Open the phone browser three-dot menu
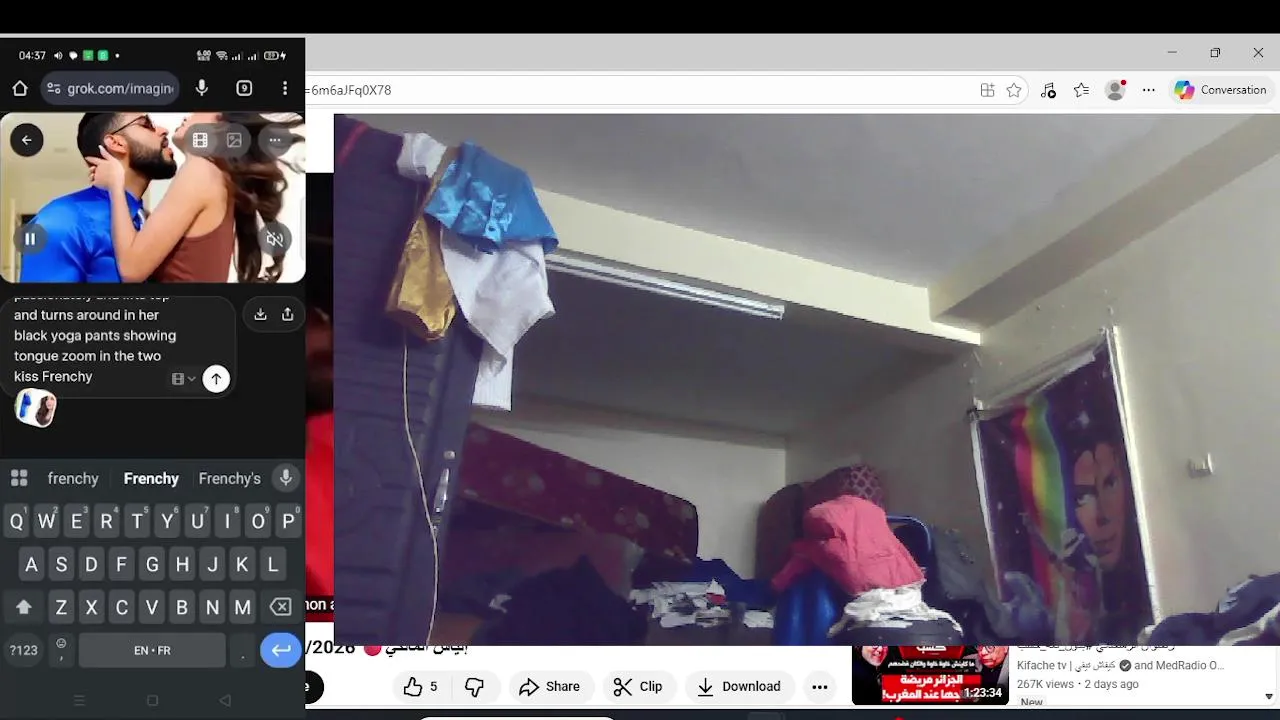 [x=285, y=88]
